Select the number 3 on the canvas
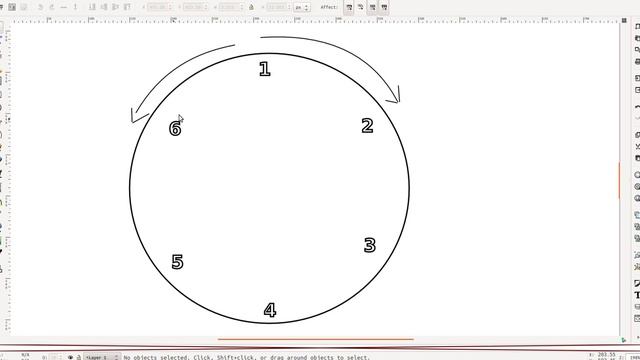This screenshot has height=360, width=640. (x=370, y=245)
